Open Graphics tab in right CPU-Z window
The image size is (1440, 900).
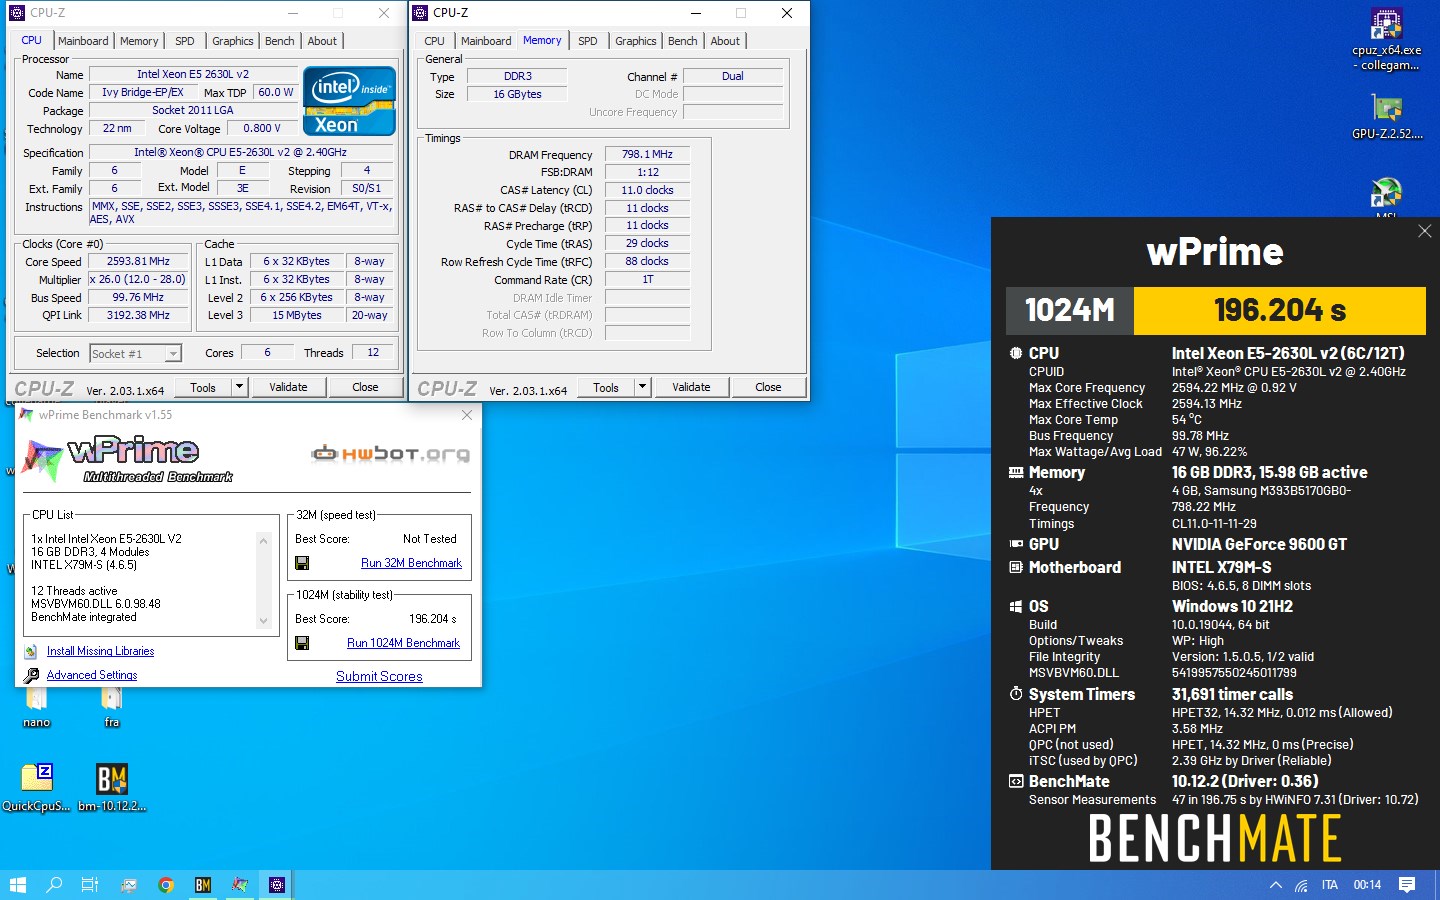coord(635,41)
